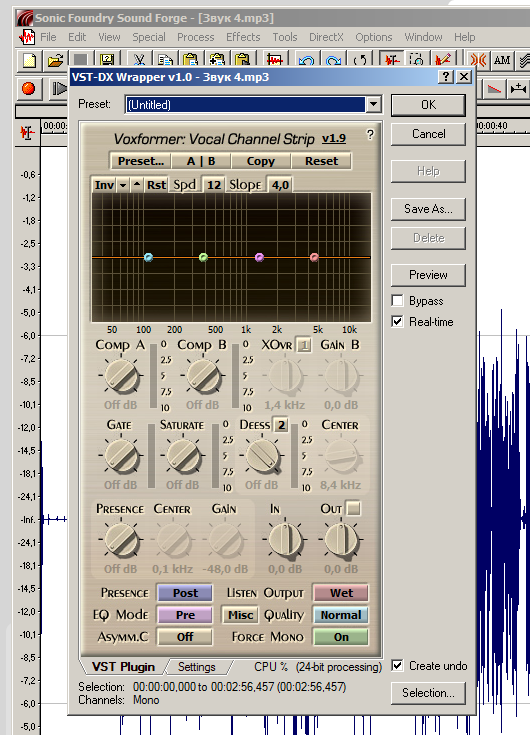Click the Spd value 12
The image size is (530, 735).
[214, 185]
